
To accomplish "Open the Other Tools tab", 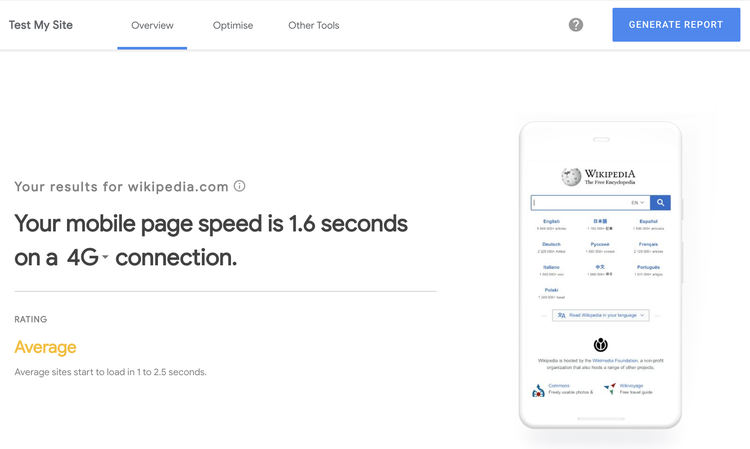I will [x=314, y=25].
